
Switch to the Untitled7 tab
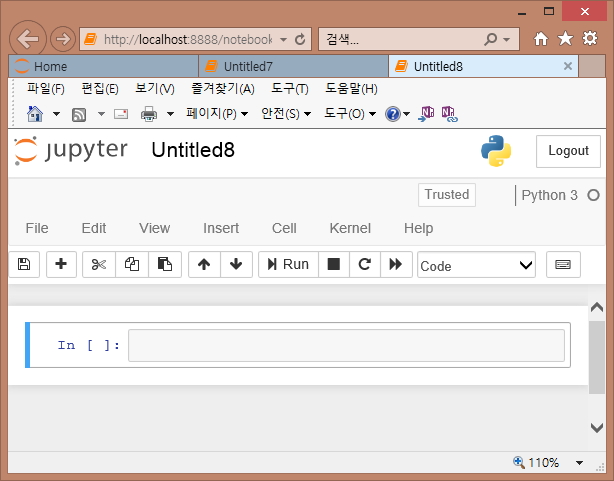click(294, 66)
